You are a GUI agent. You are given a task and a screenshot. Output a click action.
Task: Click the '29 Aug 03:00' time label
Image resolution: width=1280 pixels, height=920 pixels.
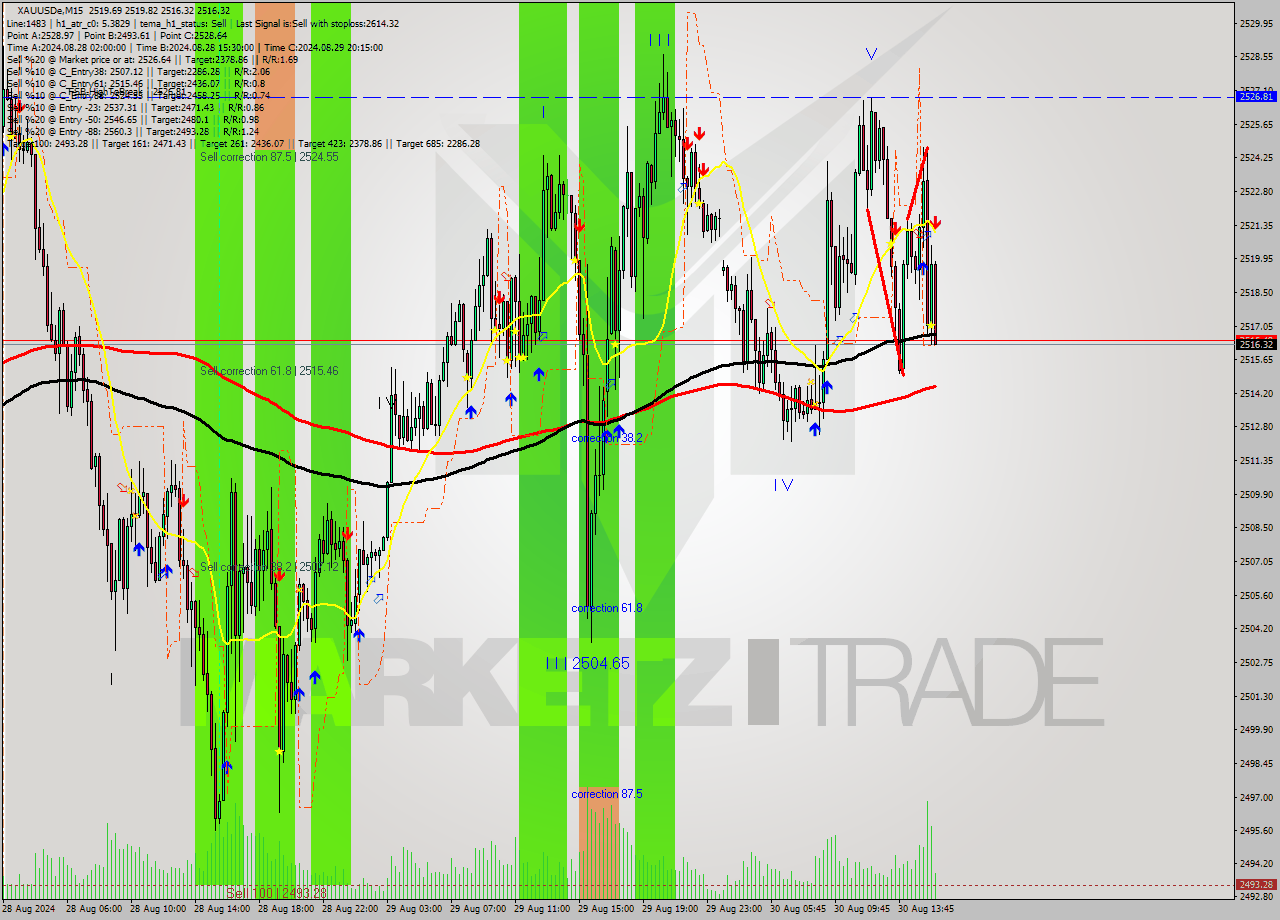coord(415,909)
